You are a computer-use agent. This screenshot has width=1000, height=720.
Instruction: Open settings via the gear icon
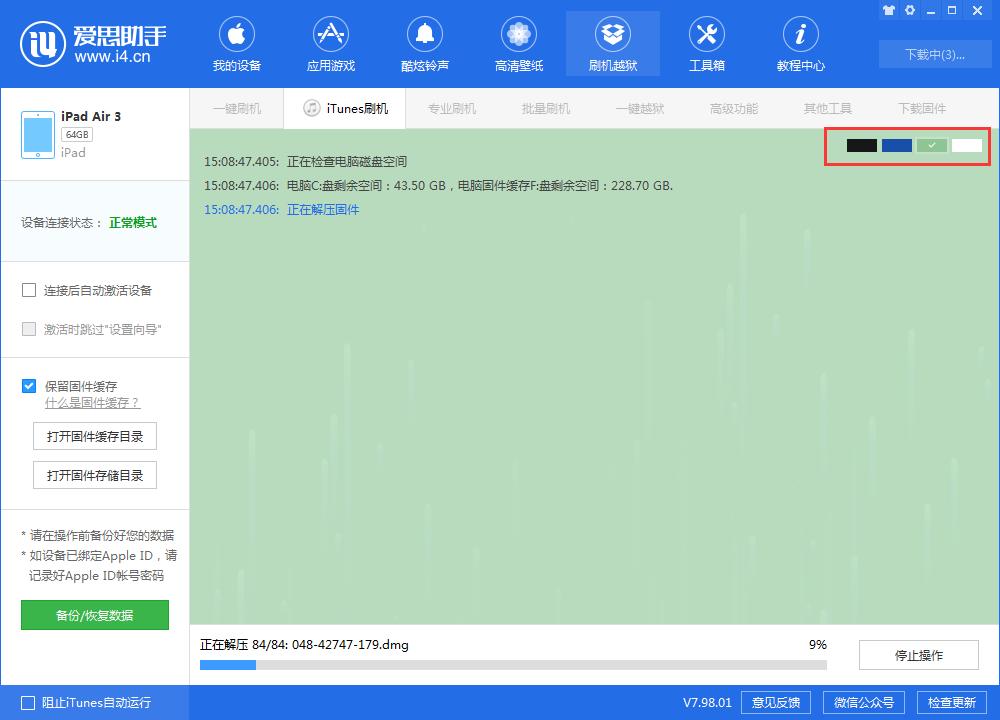909,10
